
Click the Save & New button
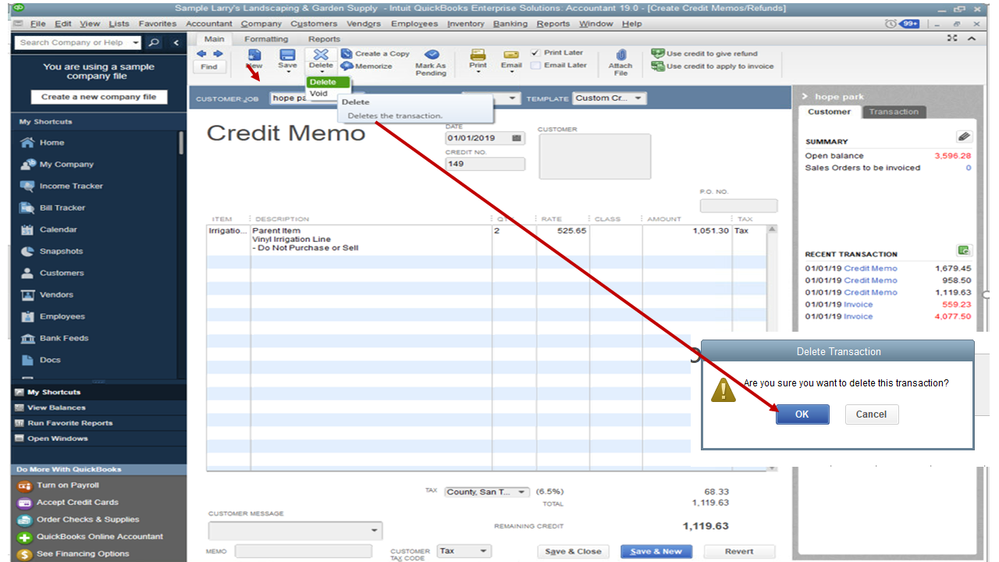(x=656, y=551)
